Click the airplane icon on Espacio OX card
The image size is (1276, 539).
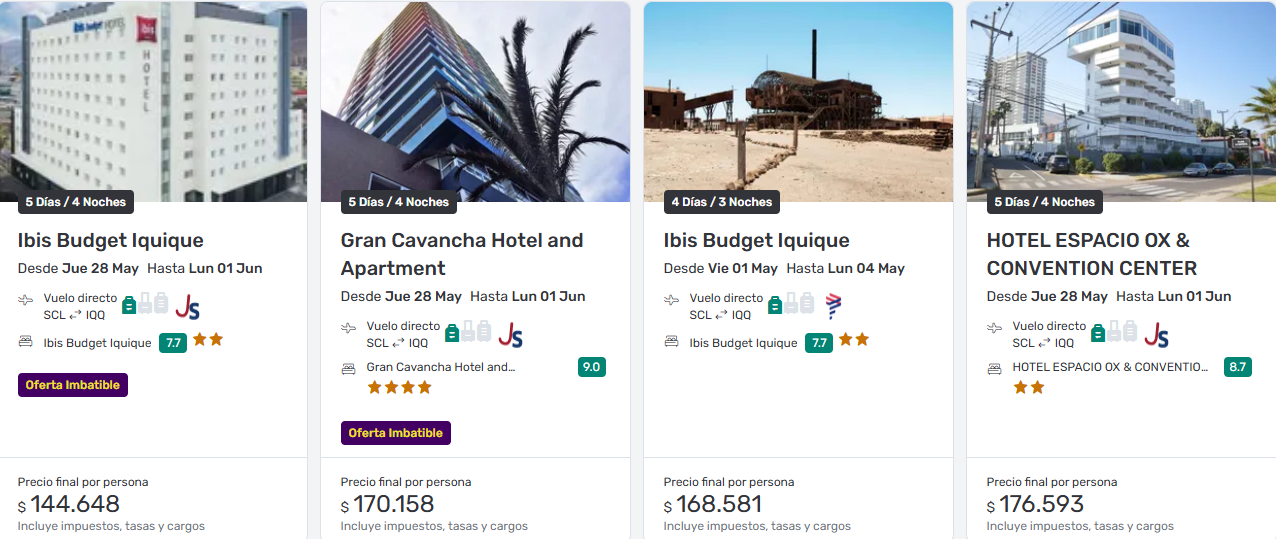click(995, 327)
